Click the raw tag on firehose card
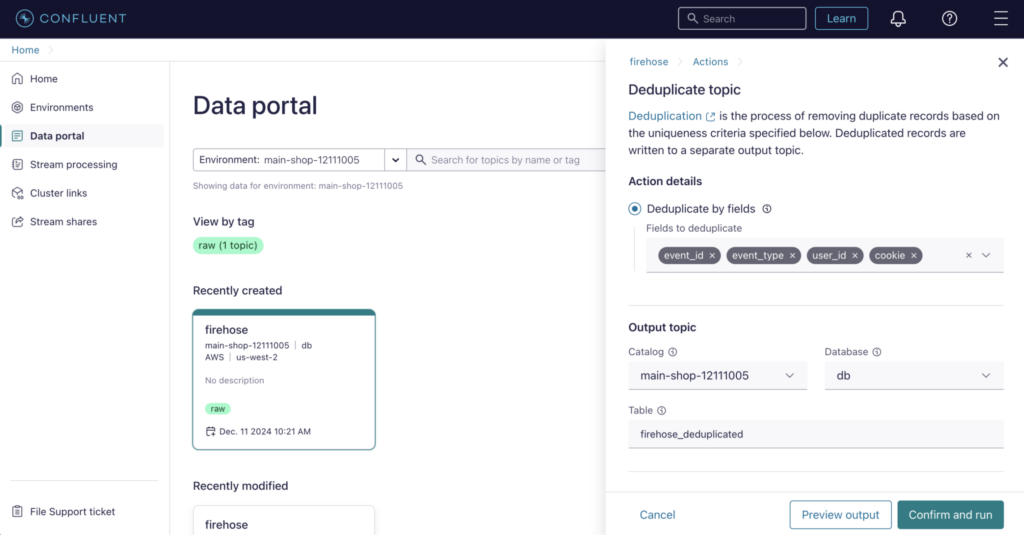The width and height of the screenshot is (1024, 535). tap(217, 409)
